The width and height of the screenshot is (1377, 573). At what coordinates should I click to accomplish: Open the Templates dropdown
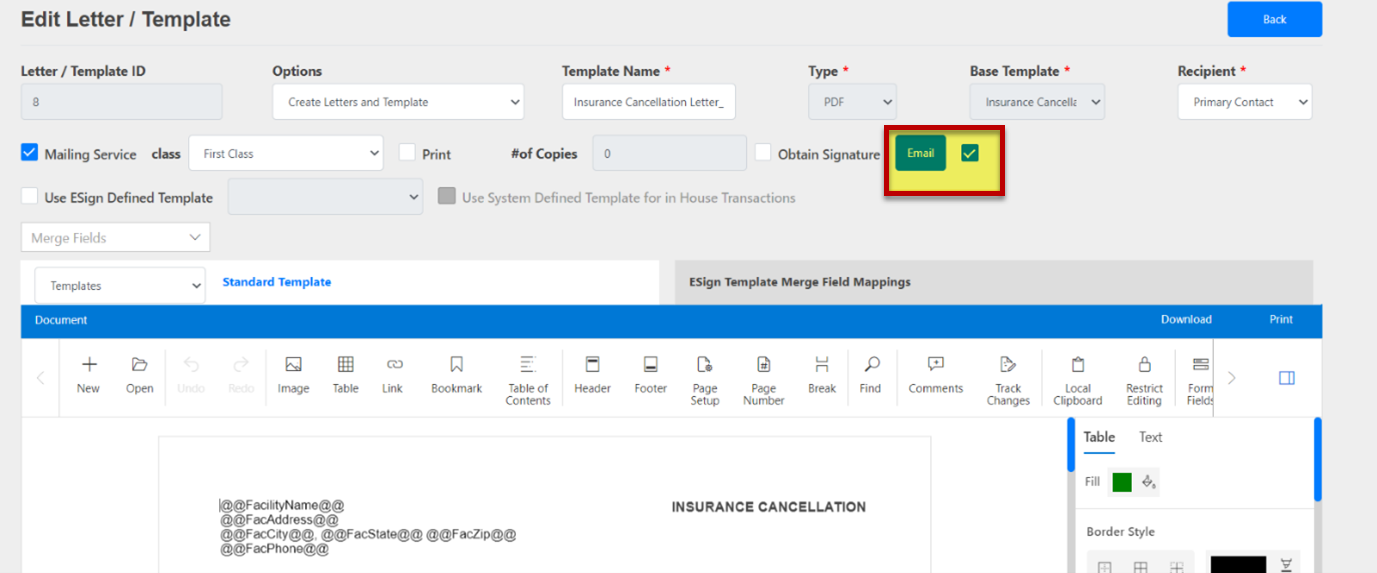120,285
